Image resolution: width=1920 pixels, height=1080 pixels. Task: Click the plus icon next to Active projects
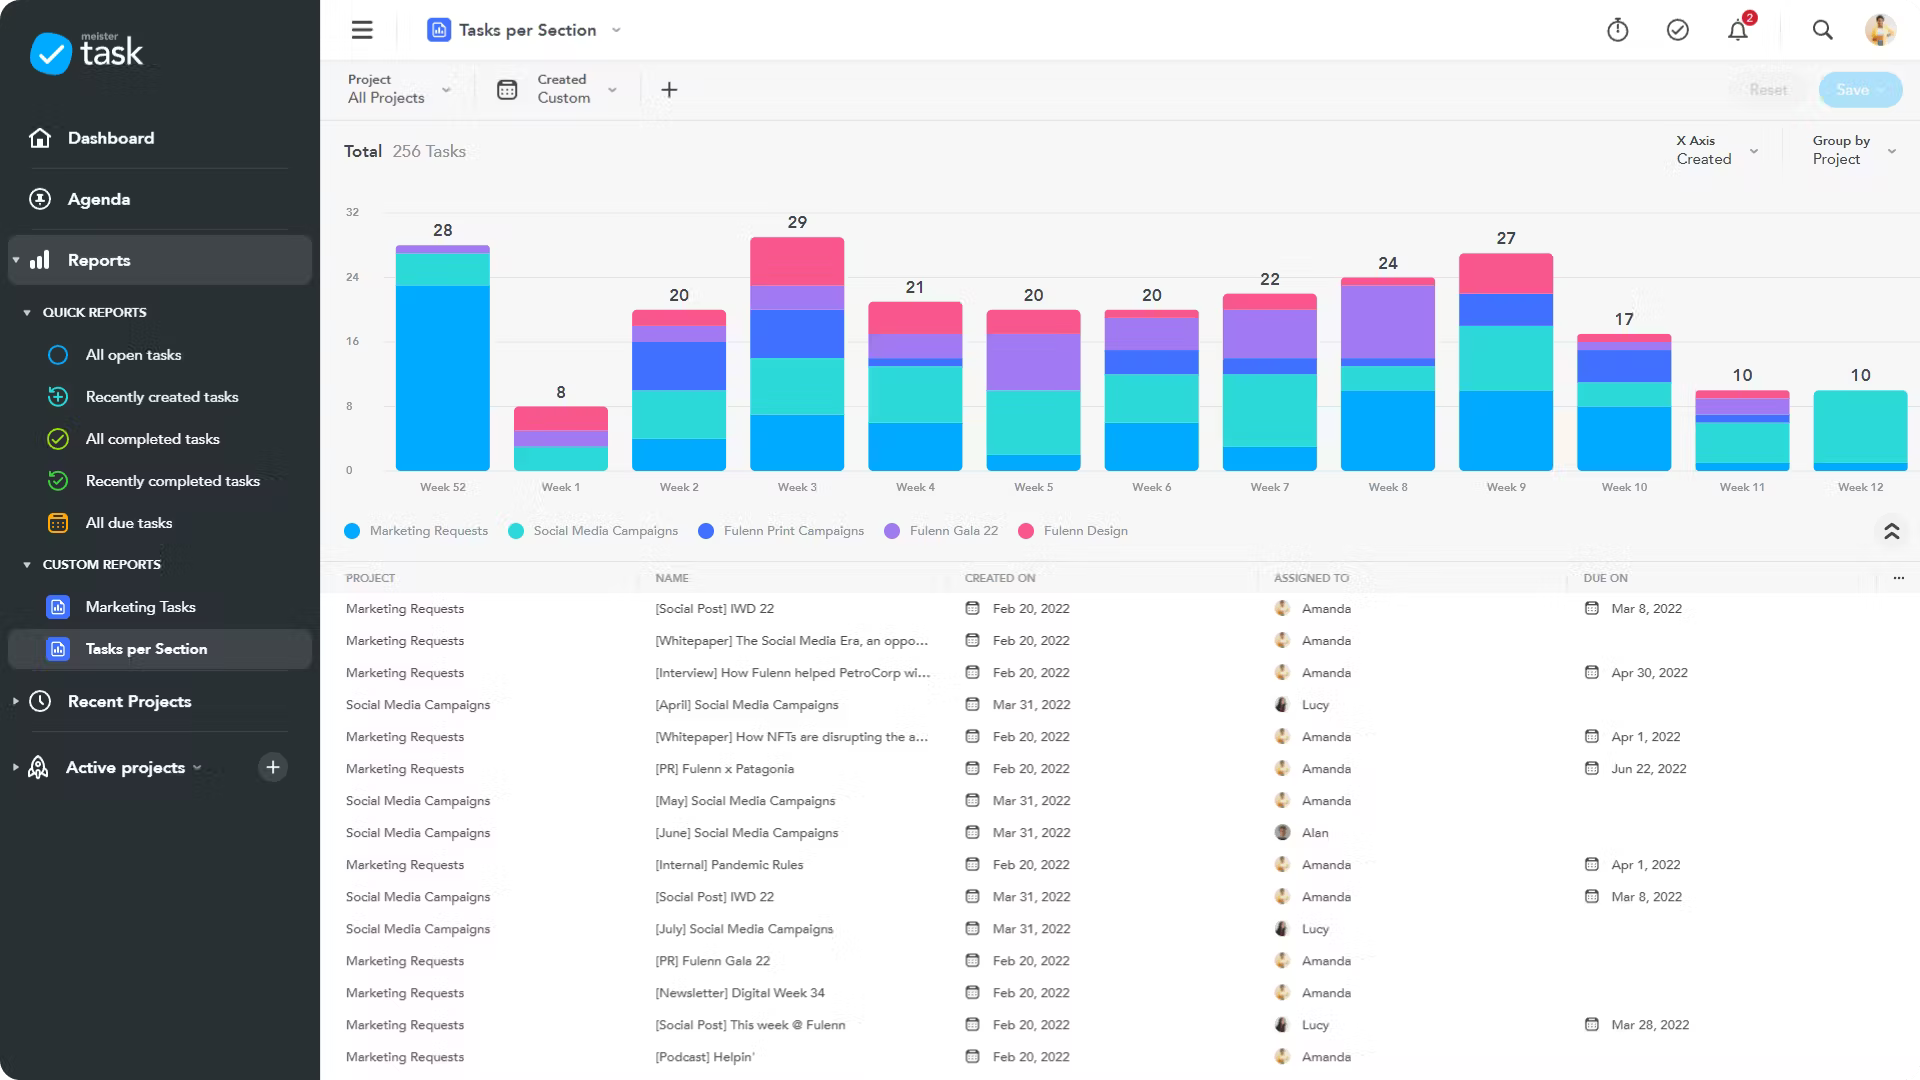[273, 767]
